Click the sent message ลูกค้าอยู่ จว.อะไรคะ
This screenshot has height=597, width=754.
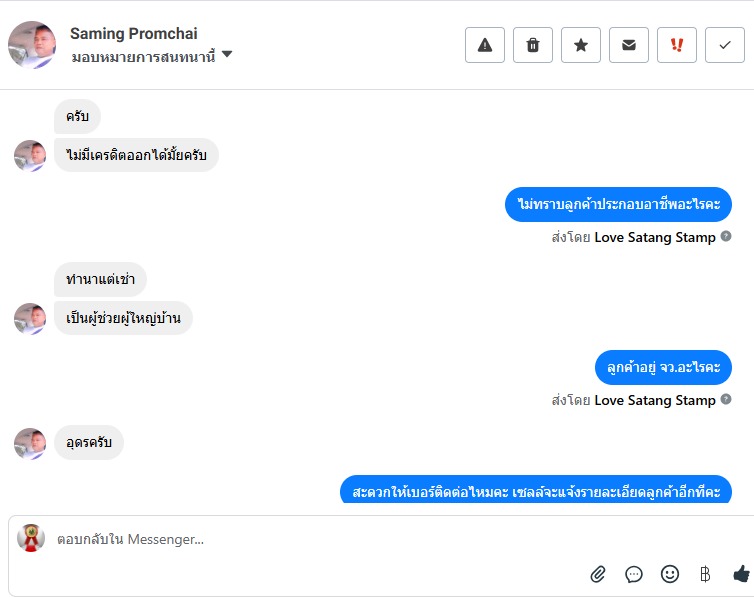pyautogui.click(x=663, y=367)
